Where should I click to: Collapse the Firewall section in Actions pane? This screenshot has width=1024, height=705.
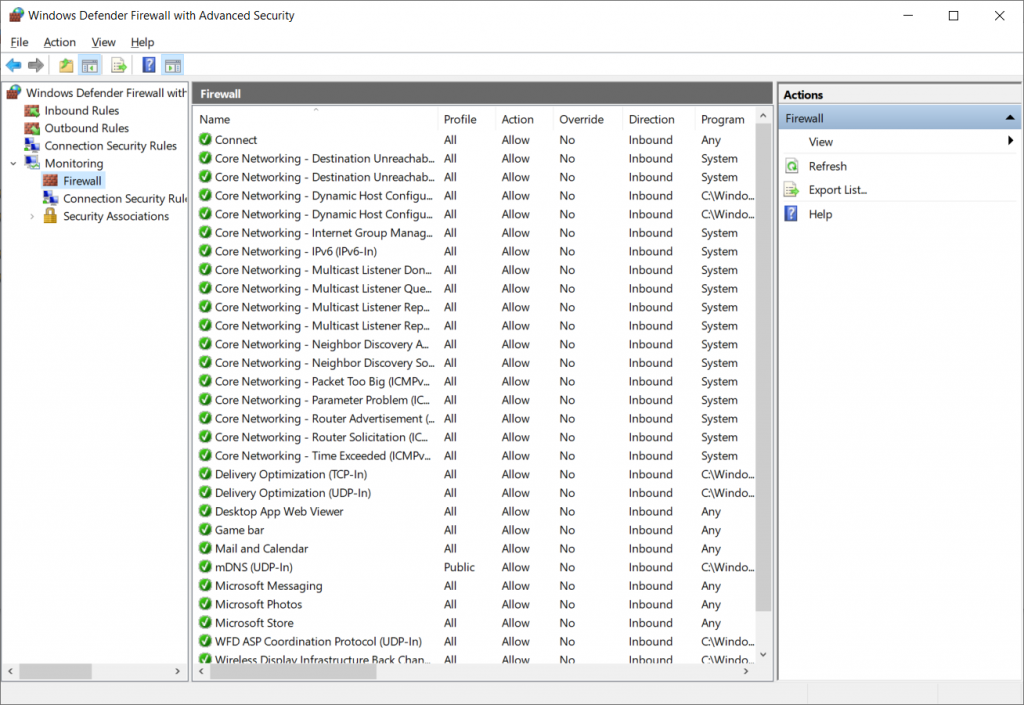coord(1010,118)
